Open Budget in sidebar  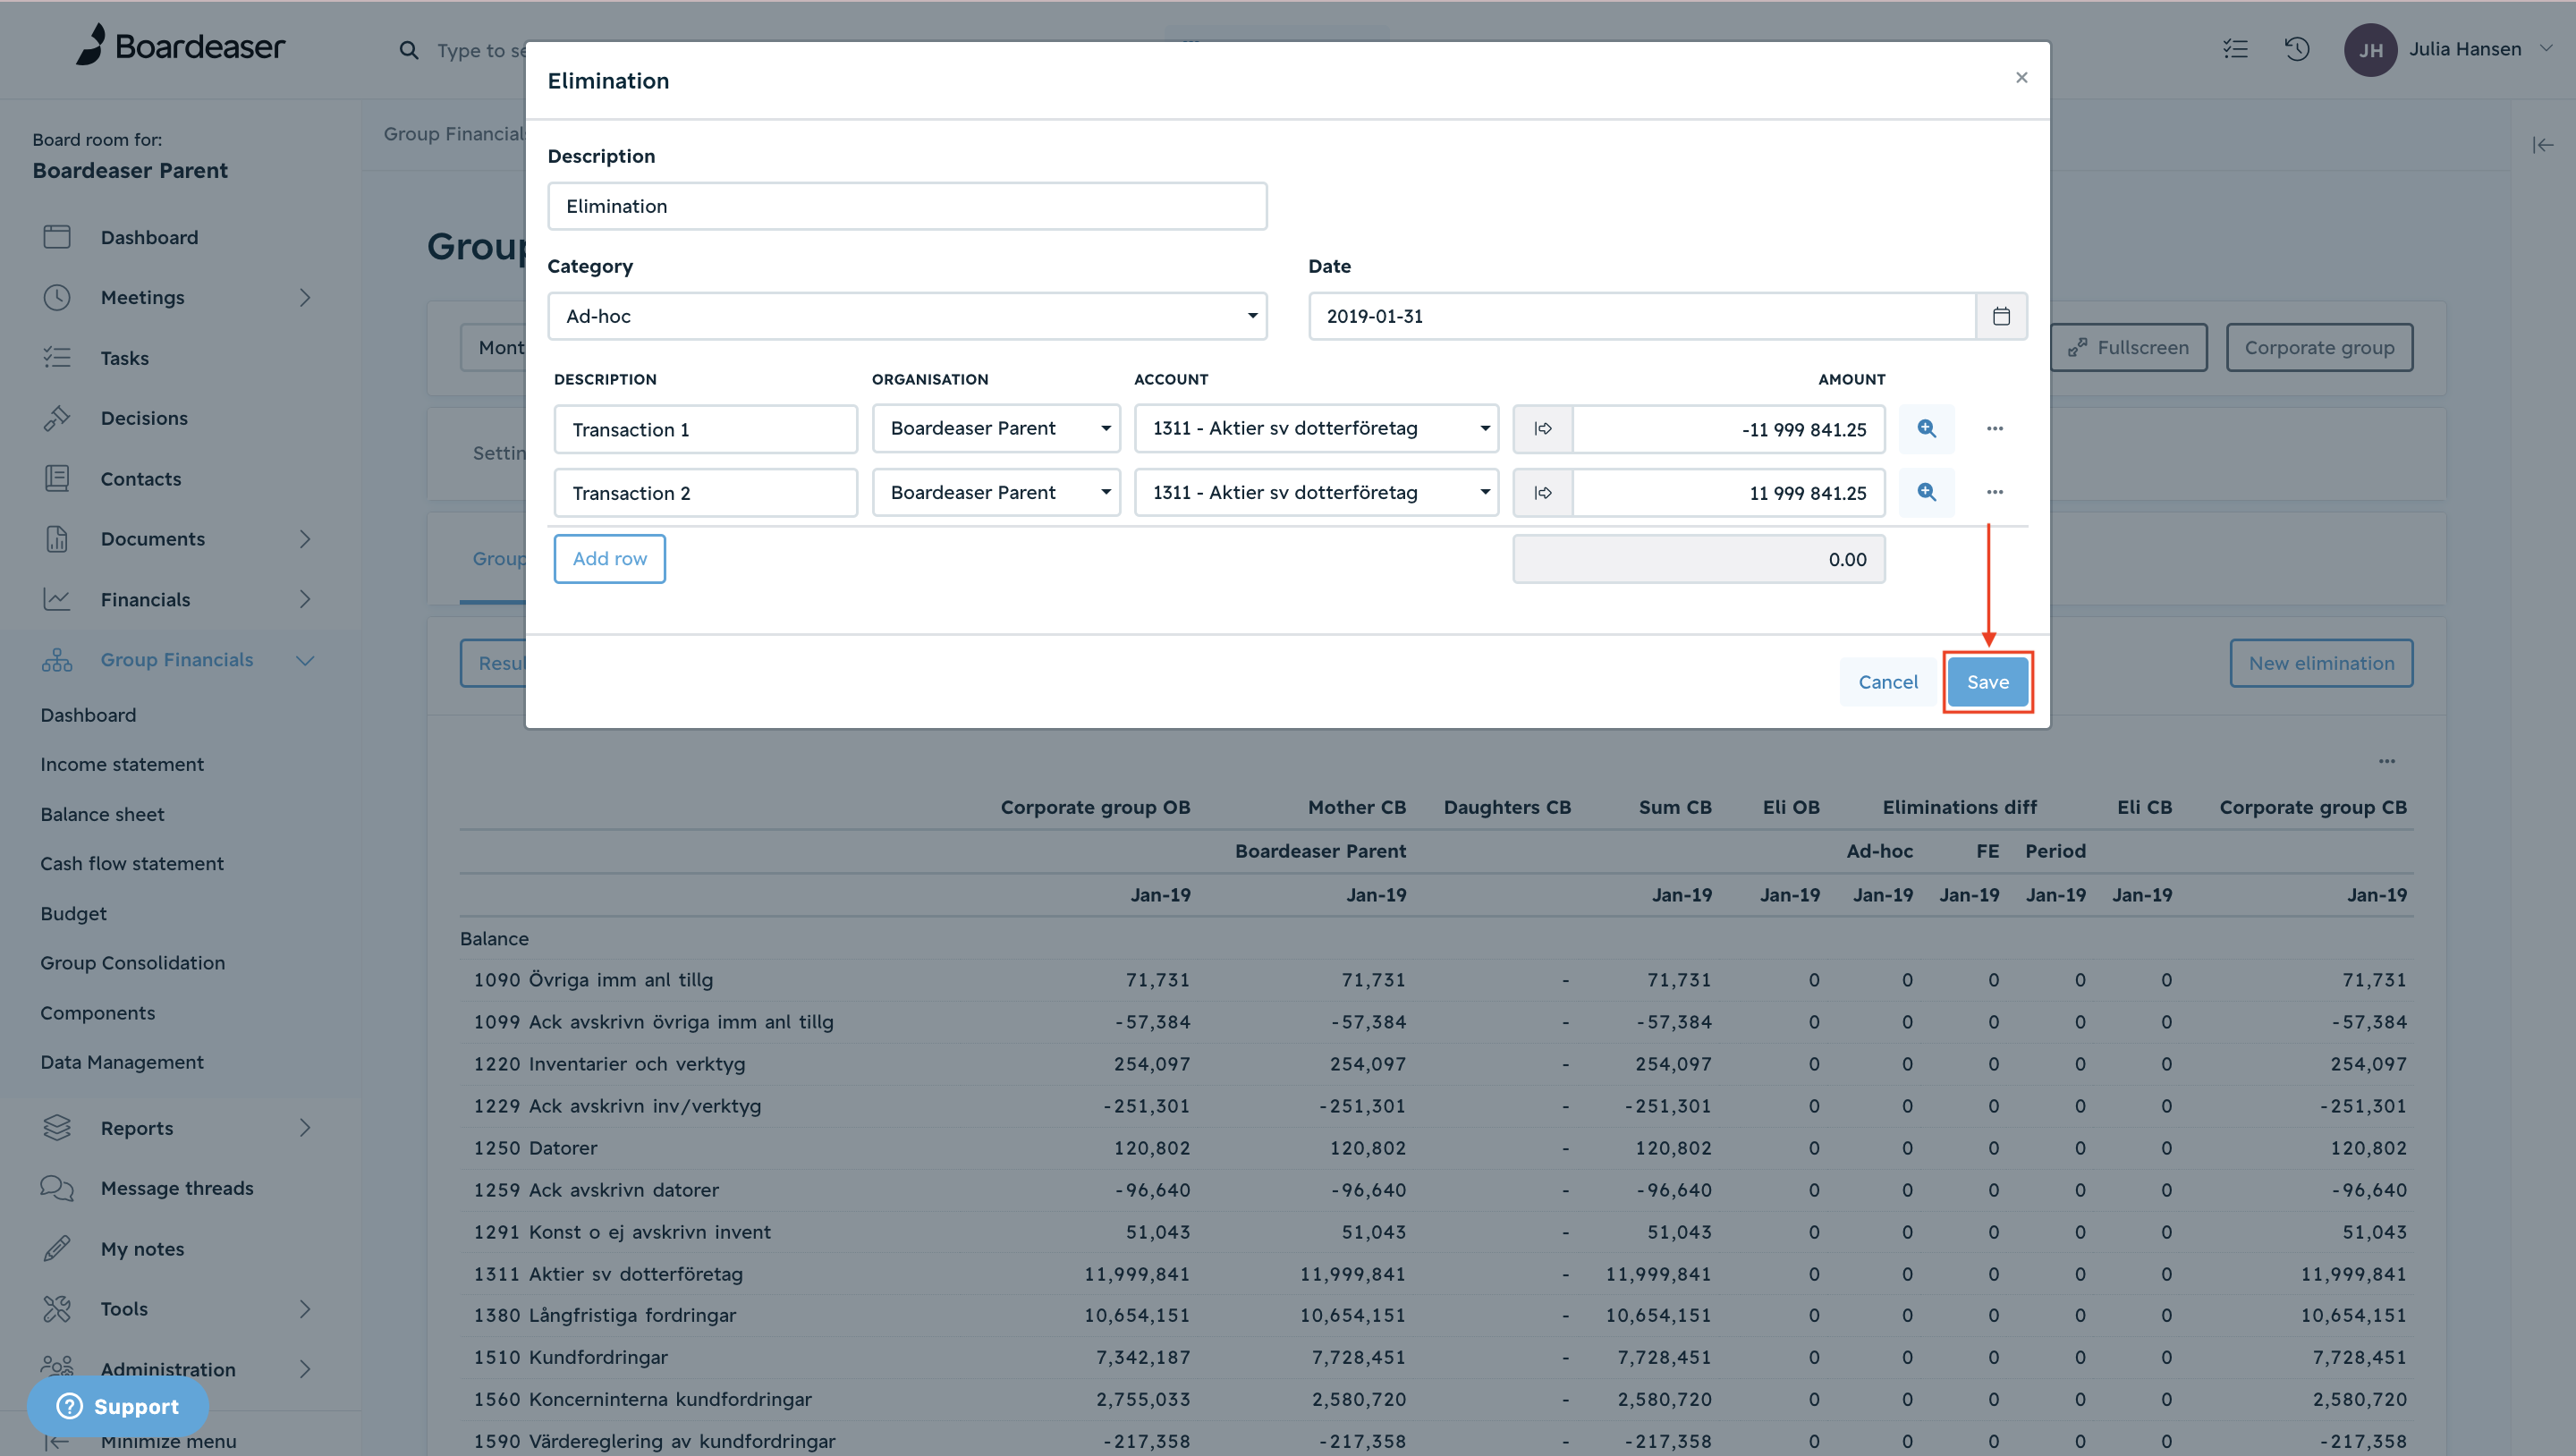tap(73, 914)
